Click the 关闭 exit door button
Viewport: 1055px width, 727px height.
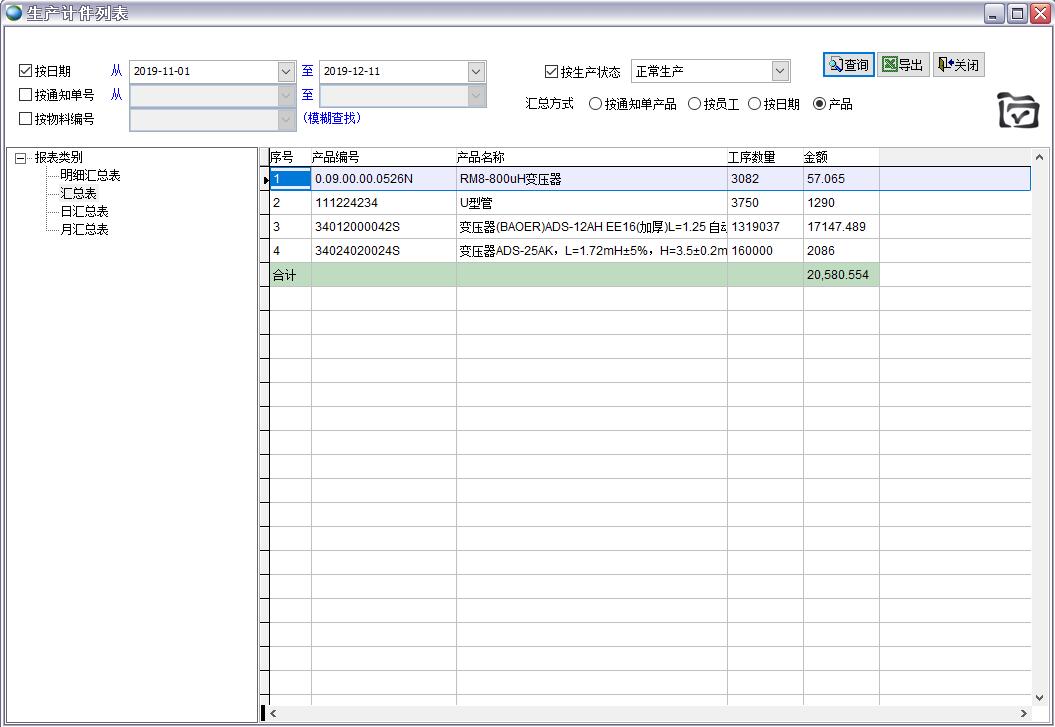pyautogui.click(x=958, y=65)
